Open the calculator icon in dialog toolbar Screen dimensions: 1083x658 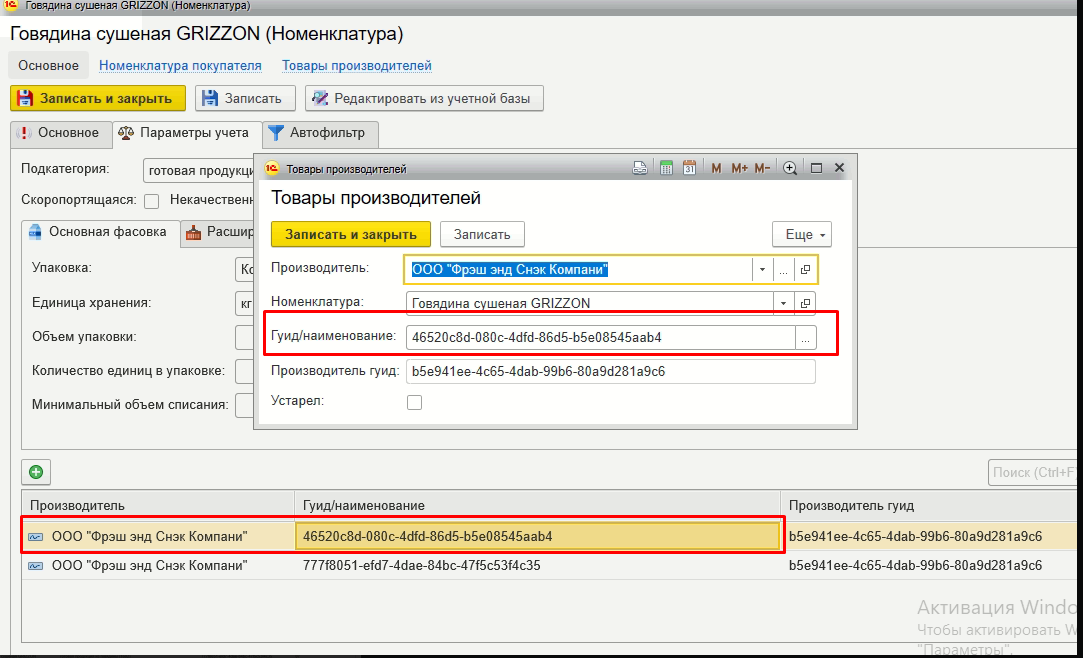coord(666,168)
